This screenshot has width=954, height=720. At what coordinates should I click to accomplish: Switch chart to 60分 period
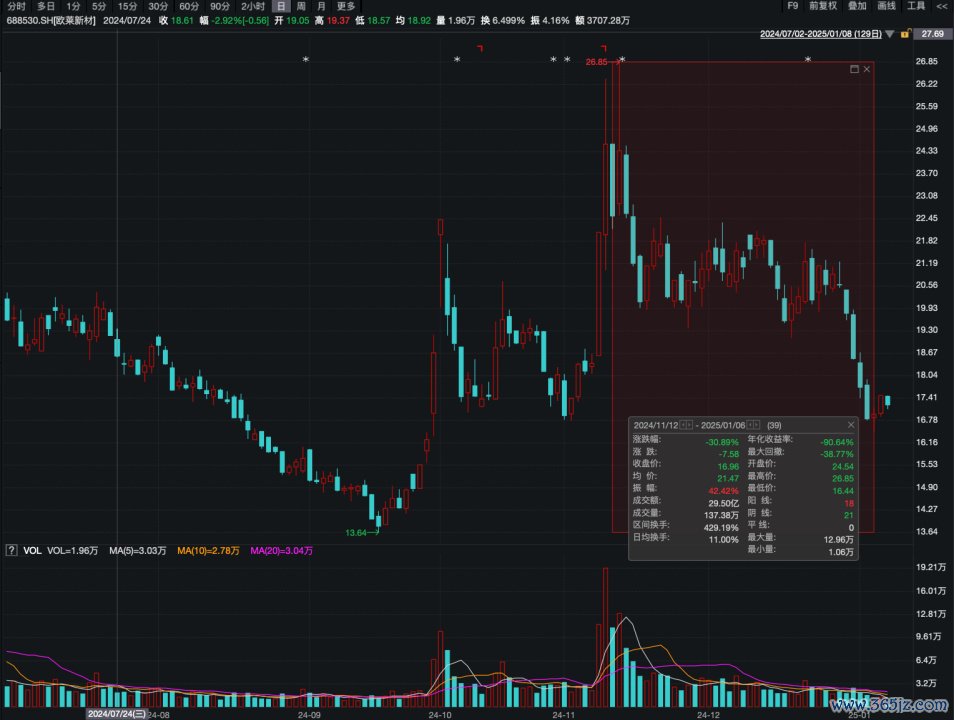click(x=189, y=6)
